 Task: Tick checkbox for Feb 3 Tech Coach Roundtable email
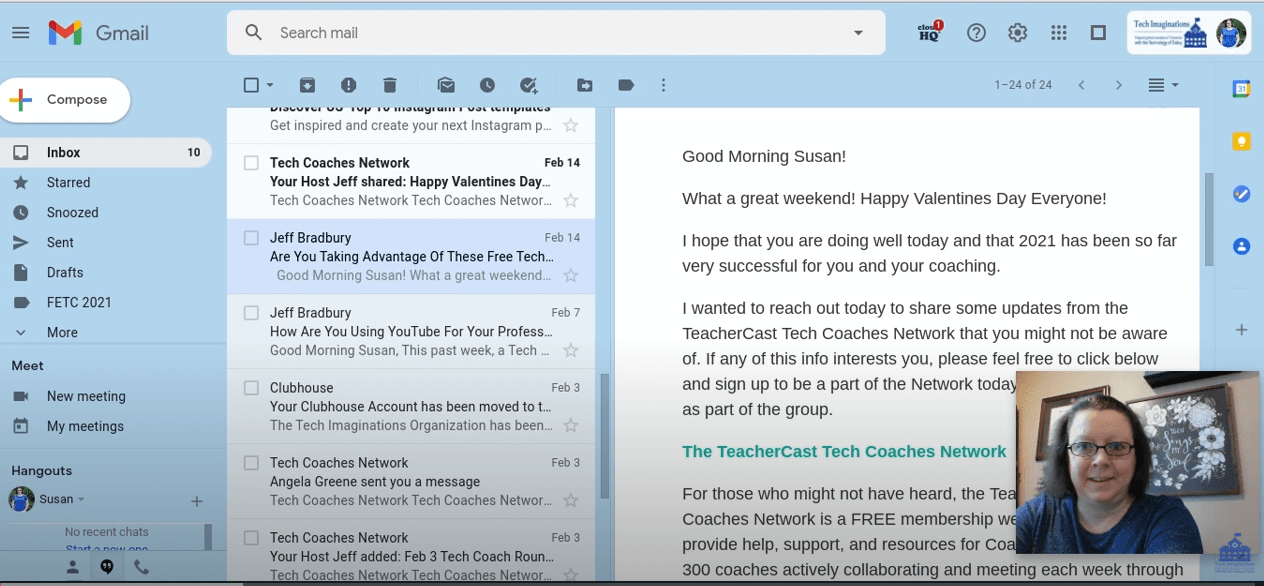(x=251, y=538)
